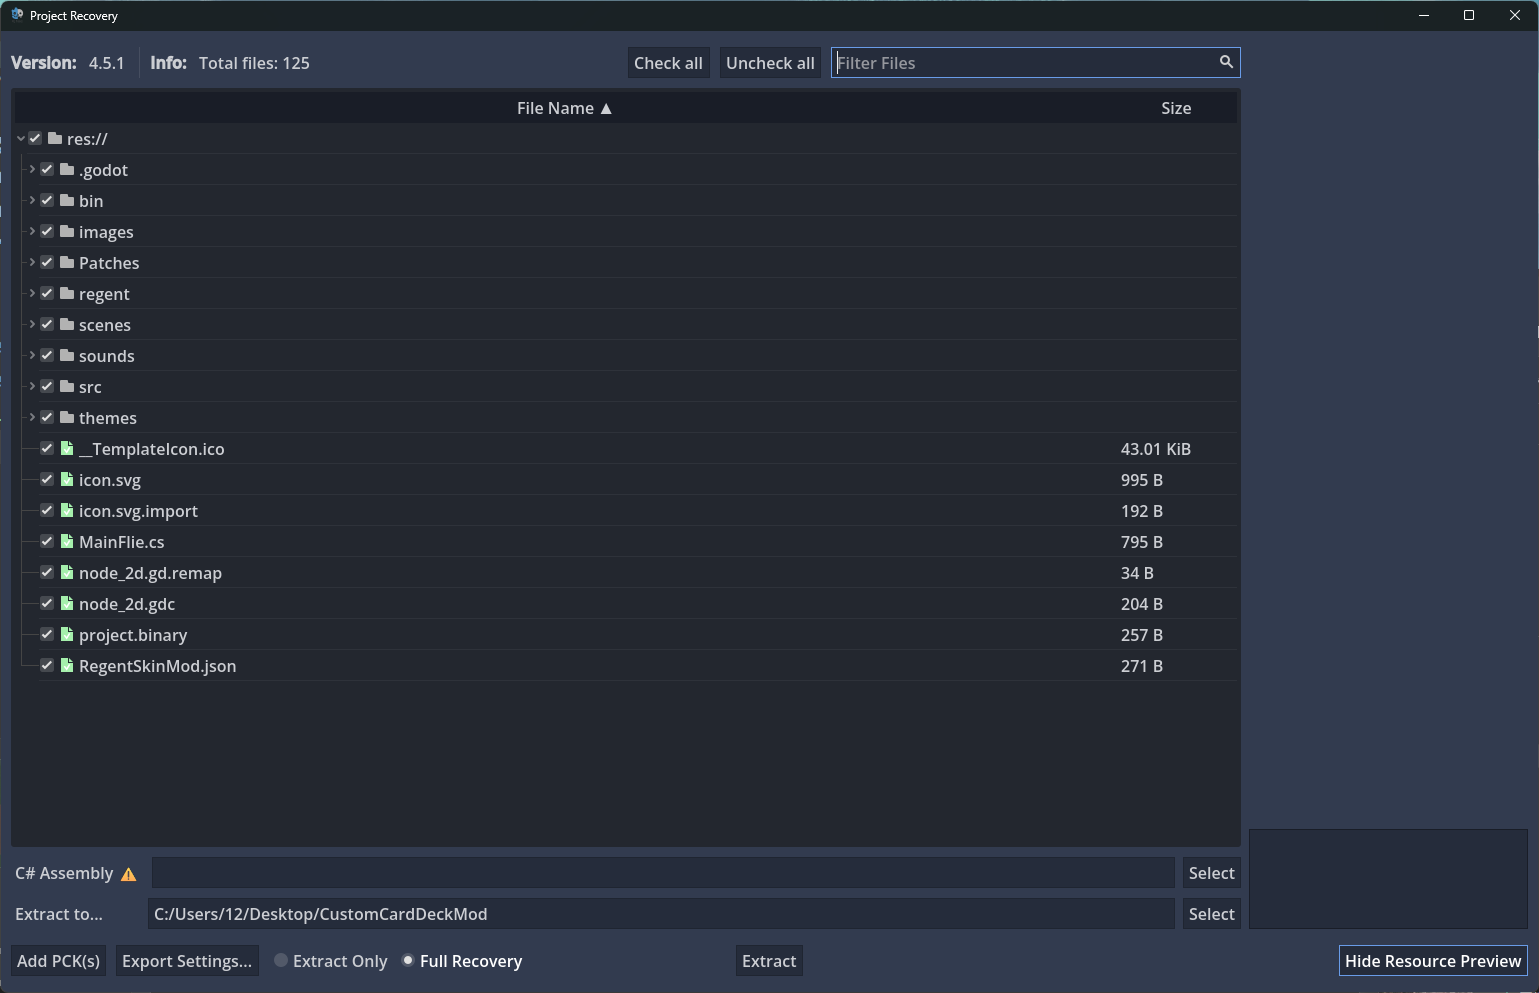This screenshot has width=1539, height=993.
Task: Uncheck the images folder checkbox
Action: point(47,231)
